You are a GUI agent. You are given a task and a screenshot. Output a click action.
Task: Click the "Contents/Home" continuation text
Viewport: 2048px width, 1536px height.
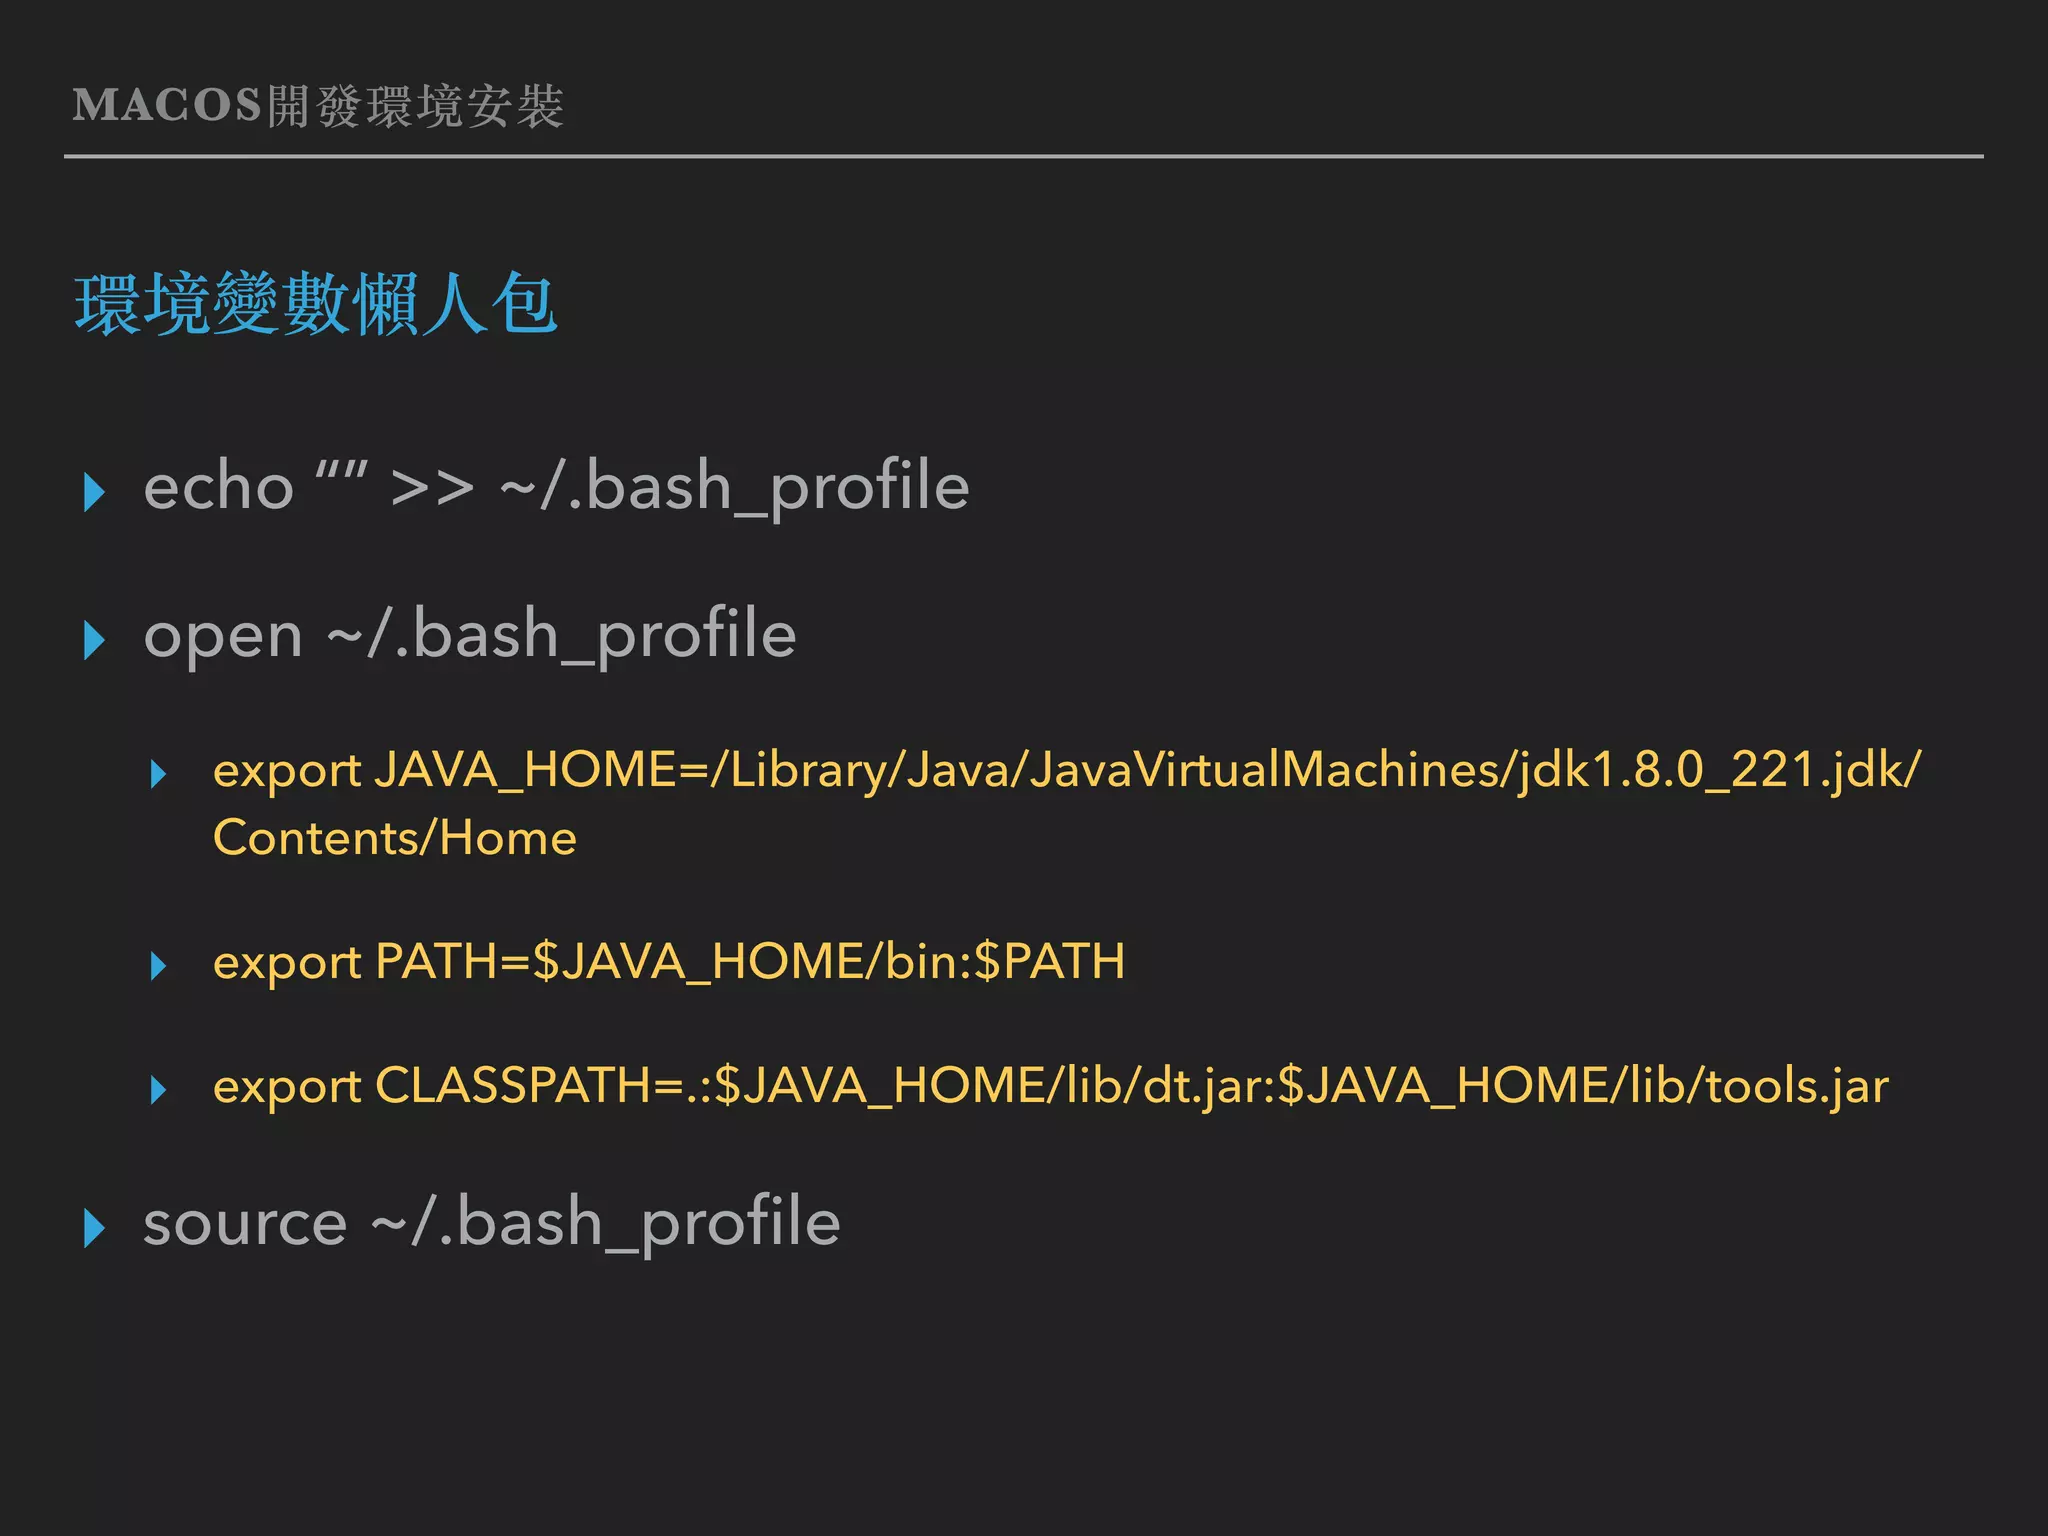395,838
